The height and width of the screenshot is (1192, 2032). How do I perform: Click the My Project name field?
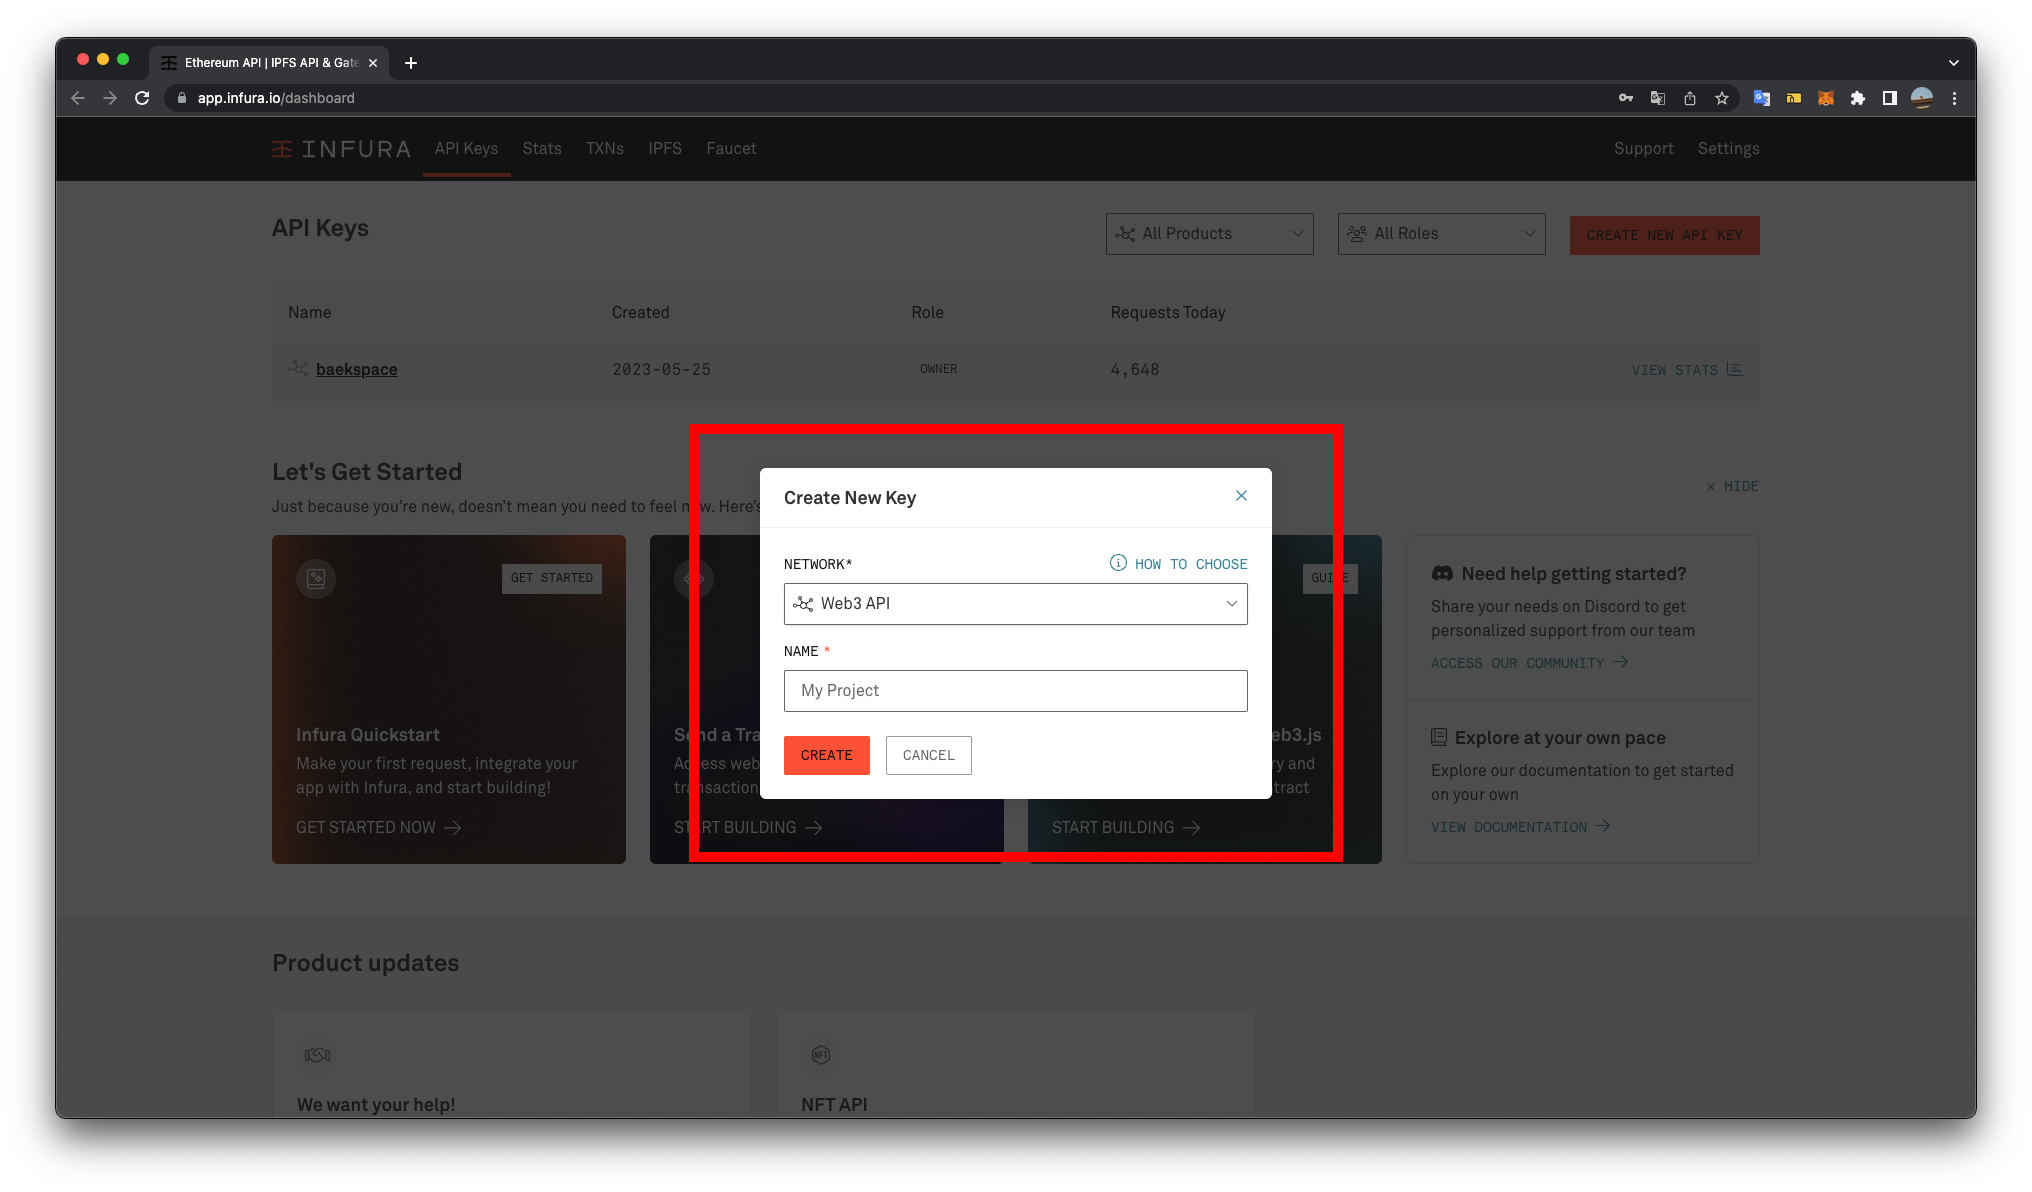tap(1015, 691)
